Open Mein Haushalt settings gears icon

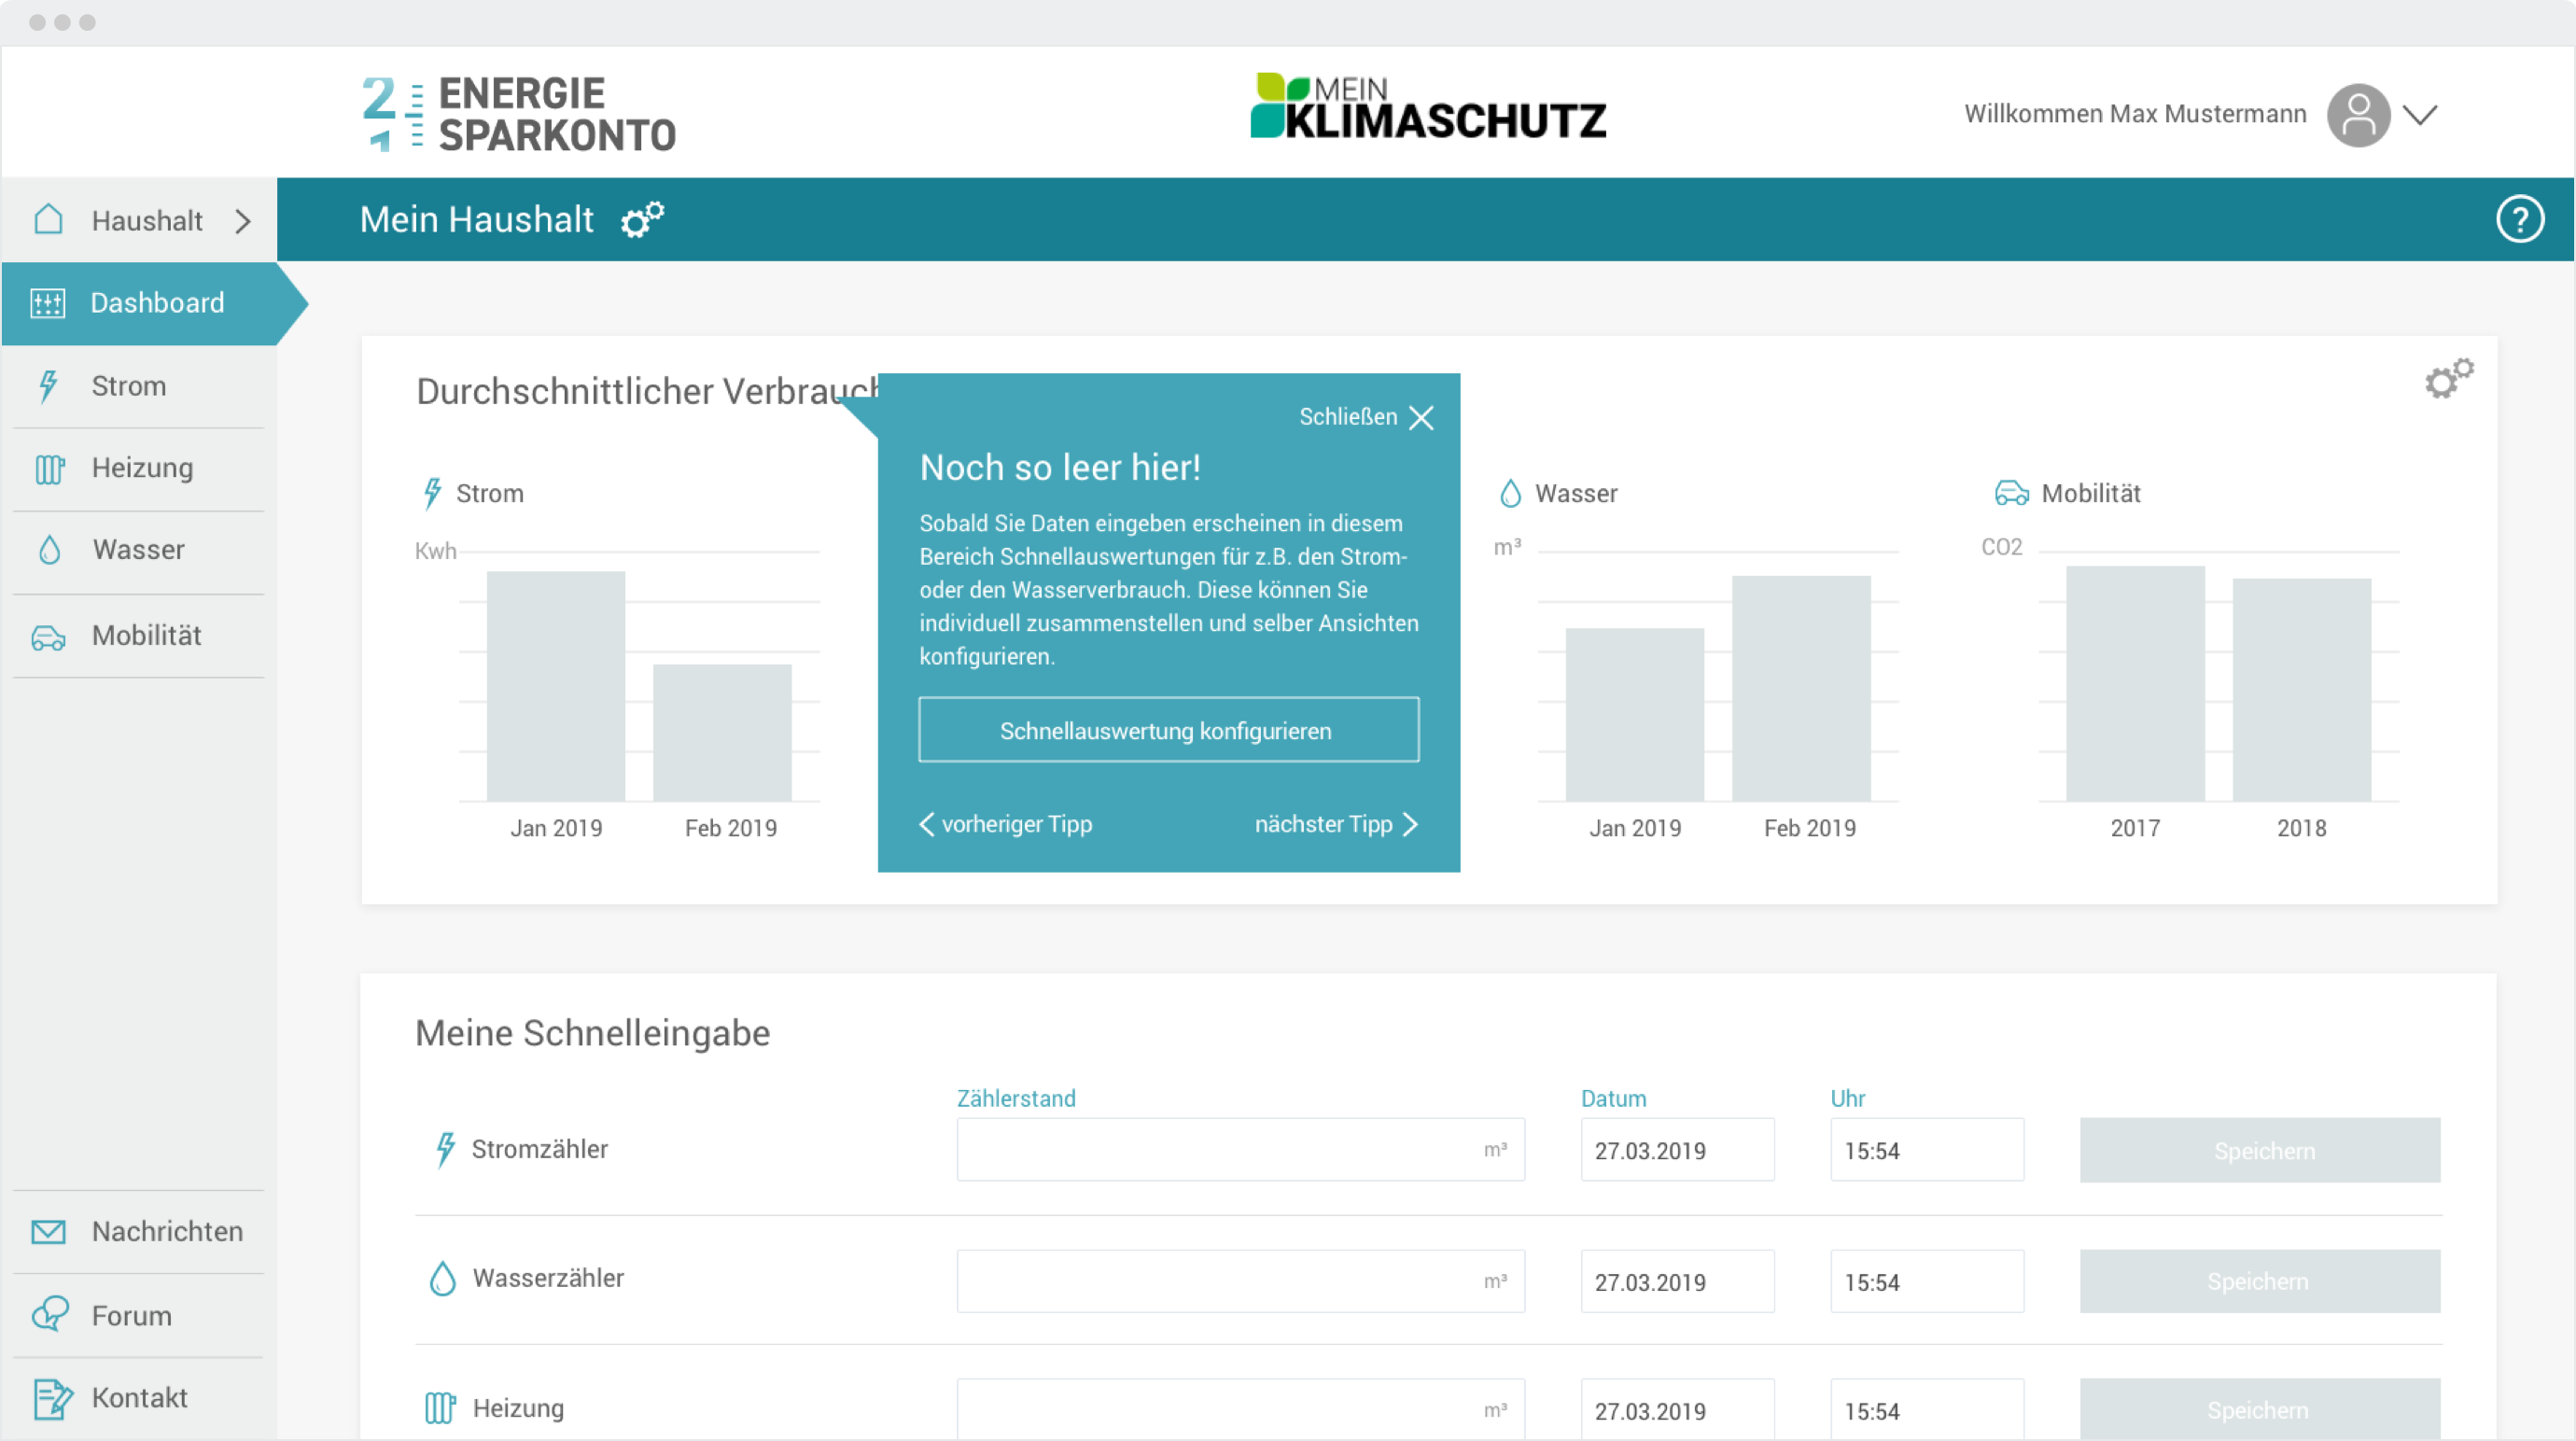coord(642,219)
